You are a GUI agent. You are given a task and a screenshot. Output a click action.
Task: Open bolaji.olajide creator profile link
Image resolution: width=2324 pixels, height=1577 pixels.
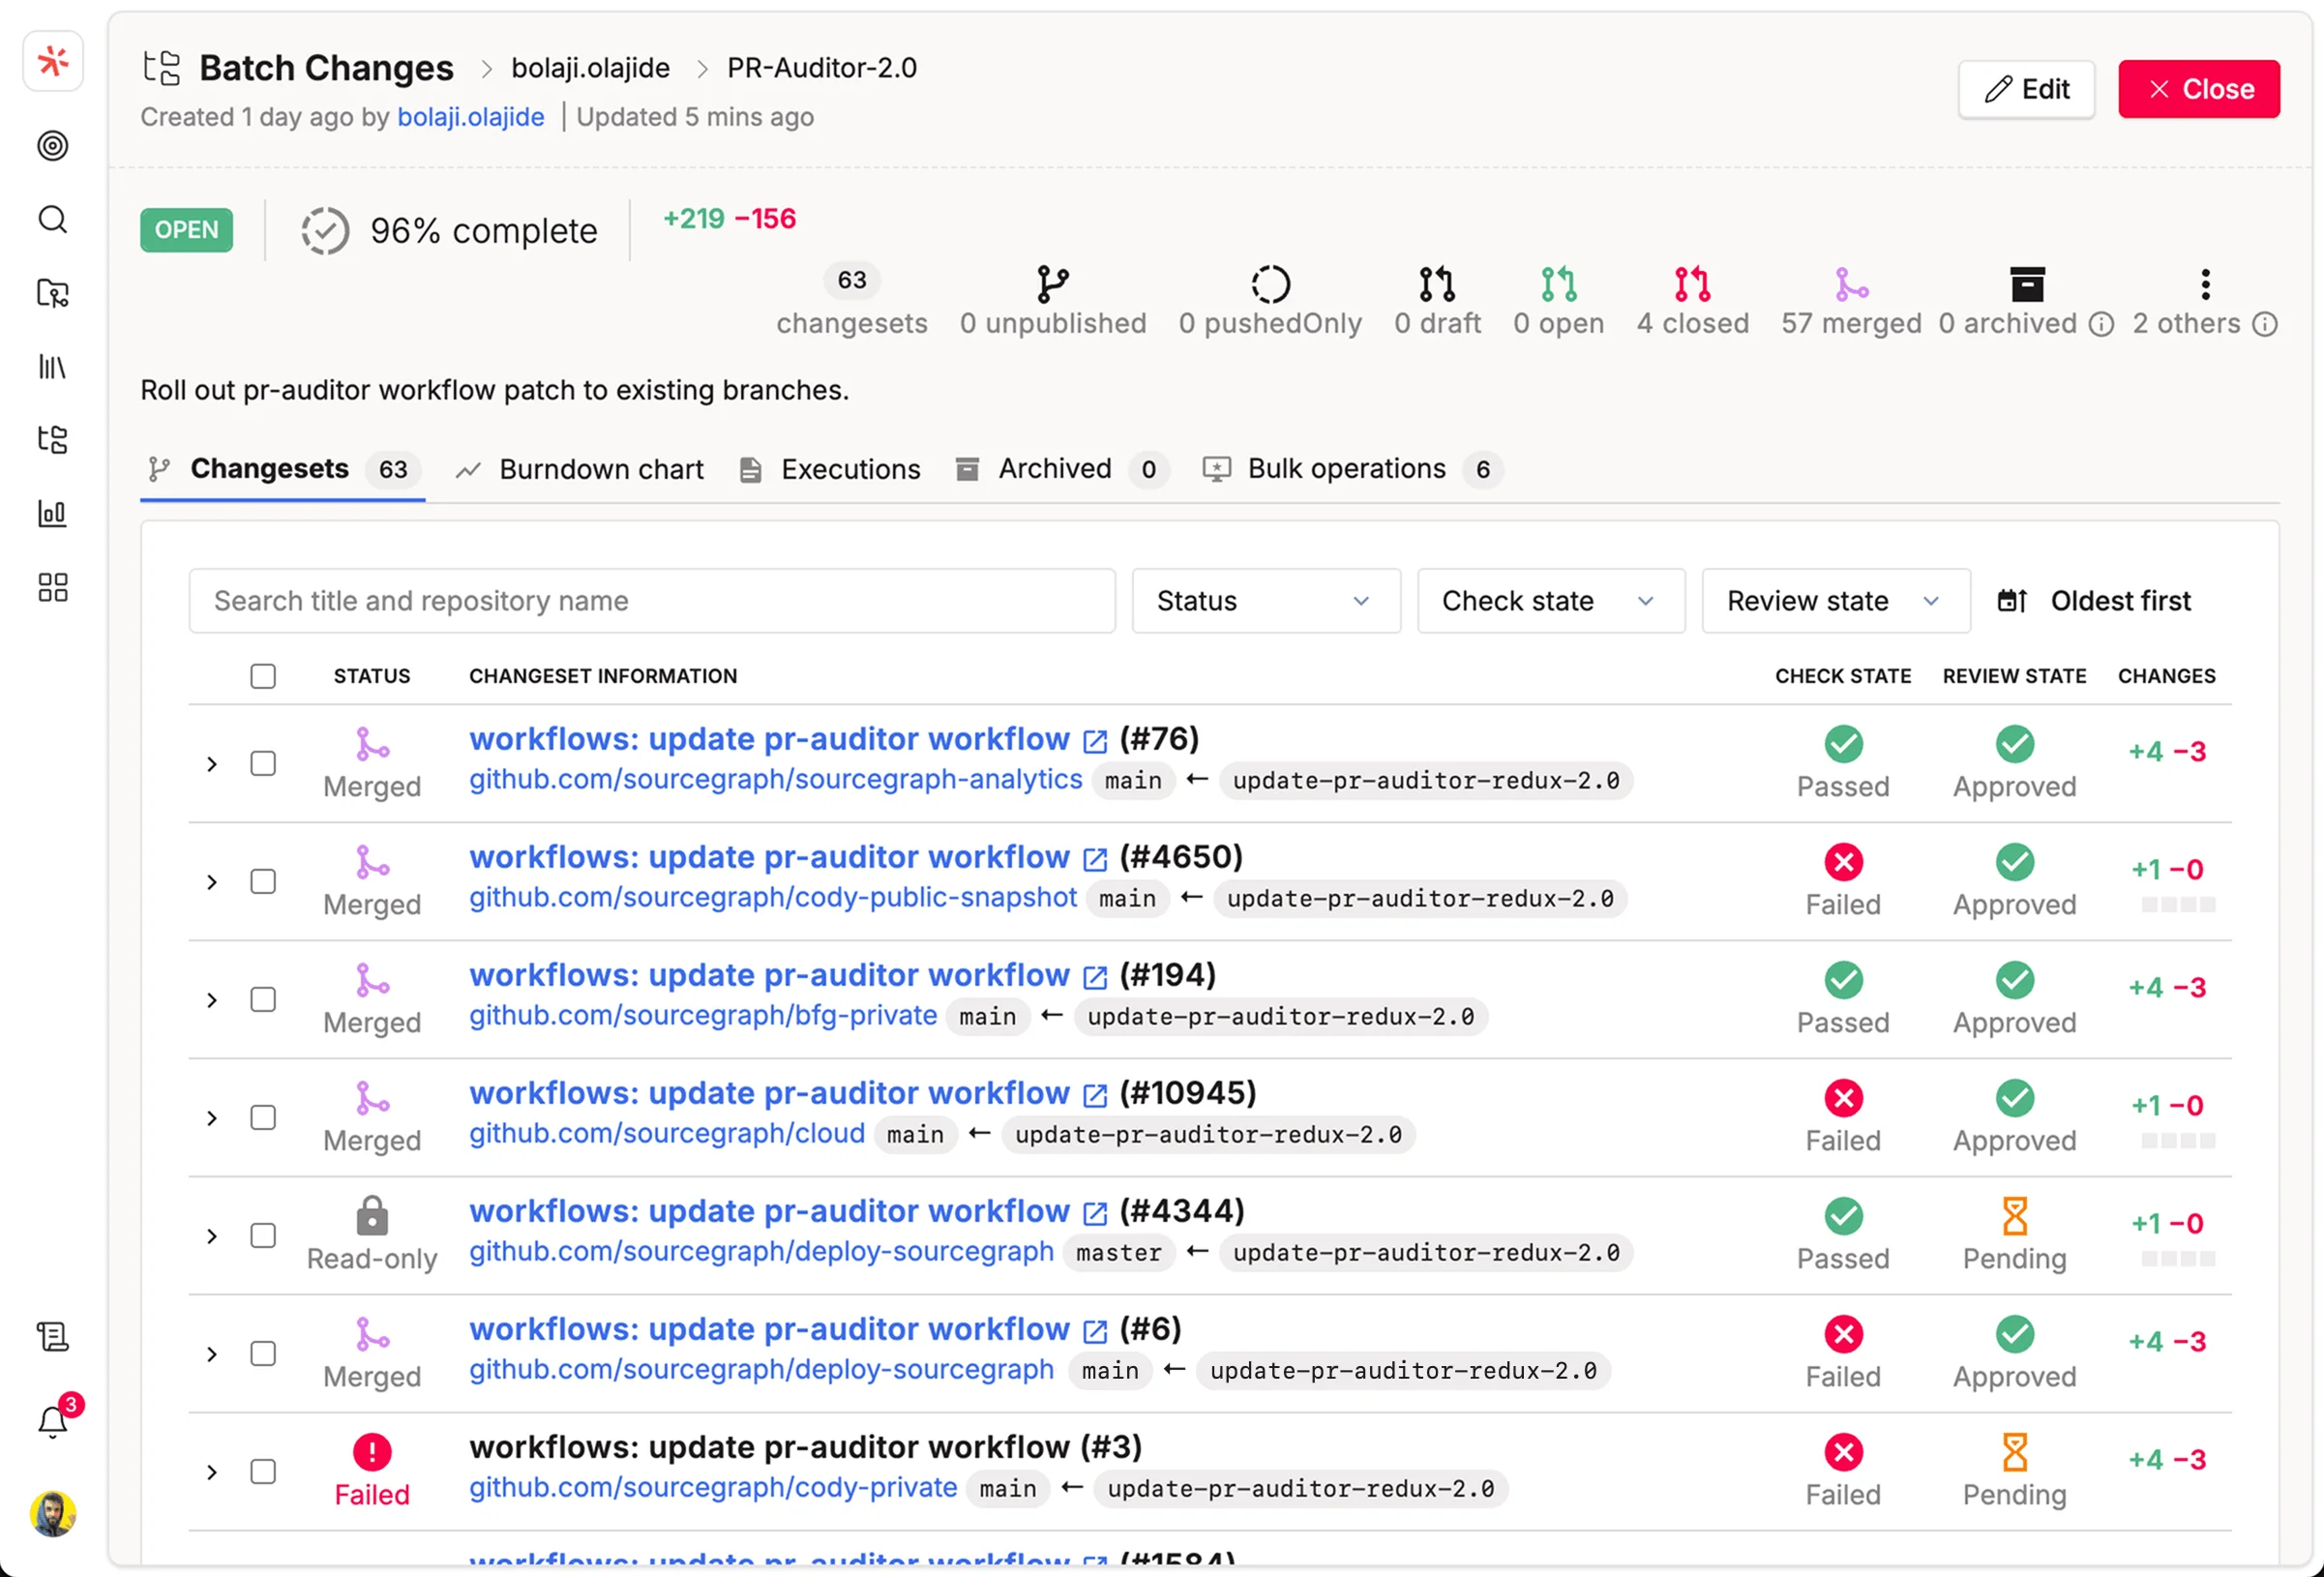(x=470, y=117)
